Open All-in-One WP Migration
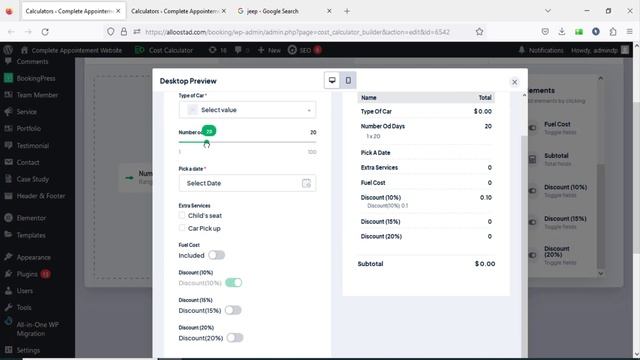 38,329
